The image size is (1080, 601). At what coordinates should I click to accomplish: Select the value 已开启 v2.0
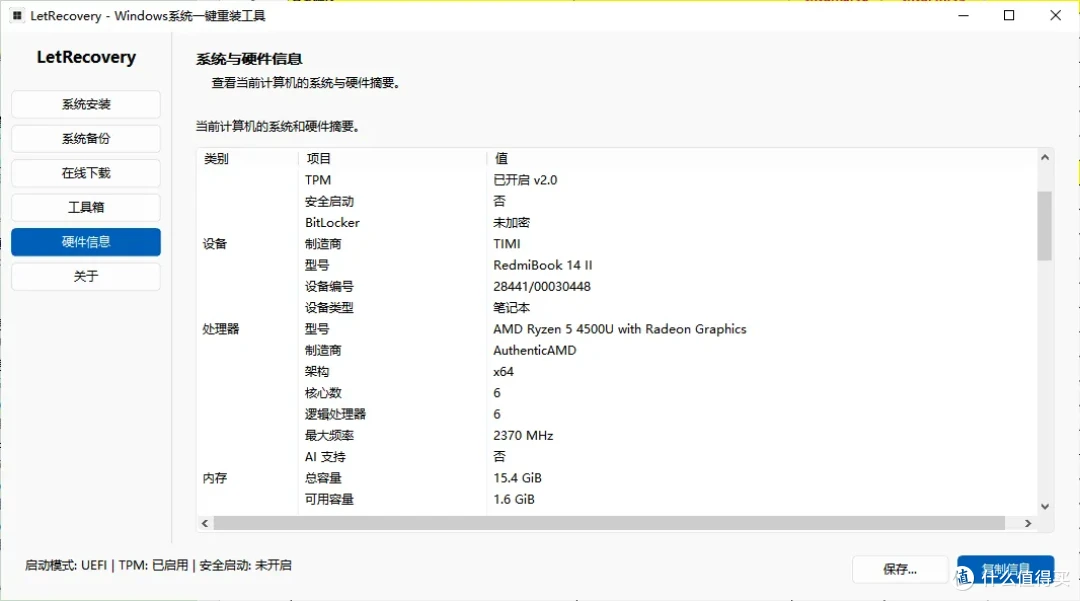click(x=526, y=180)
